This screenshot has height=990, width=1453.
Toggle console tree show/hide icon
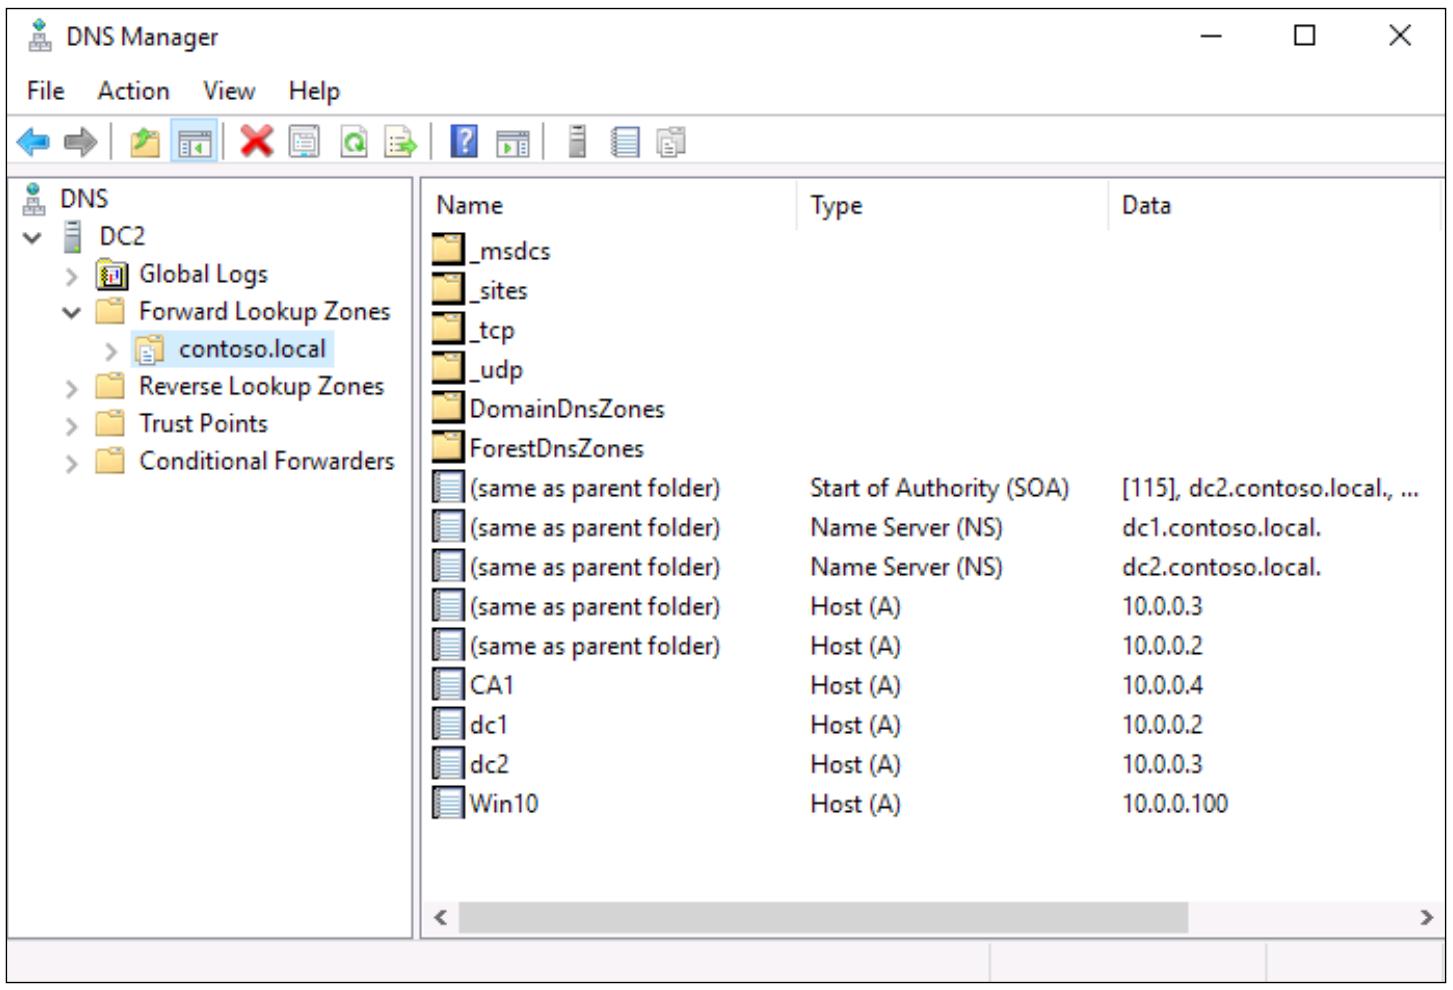(194, 142)
